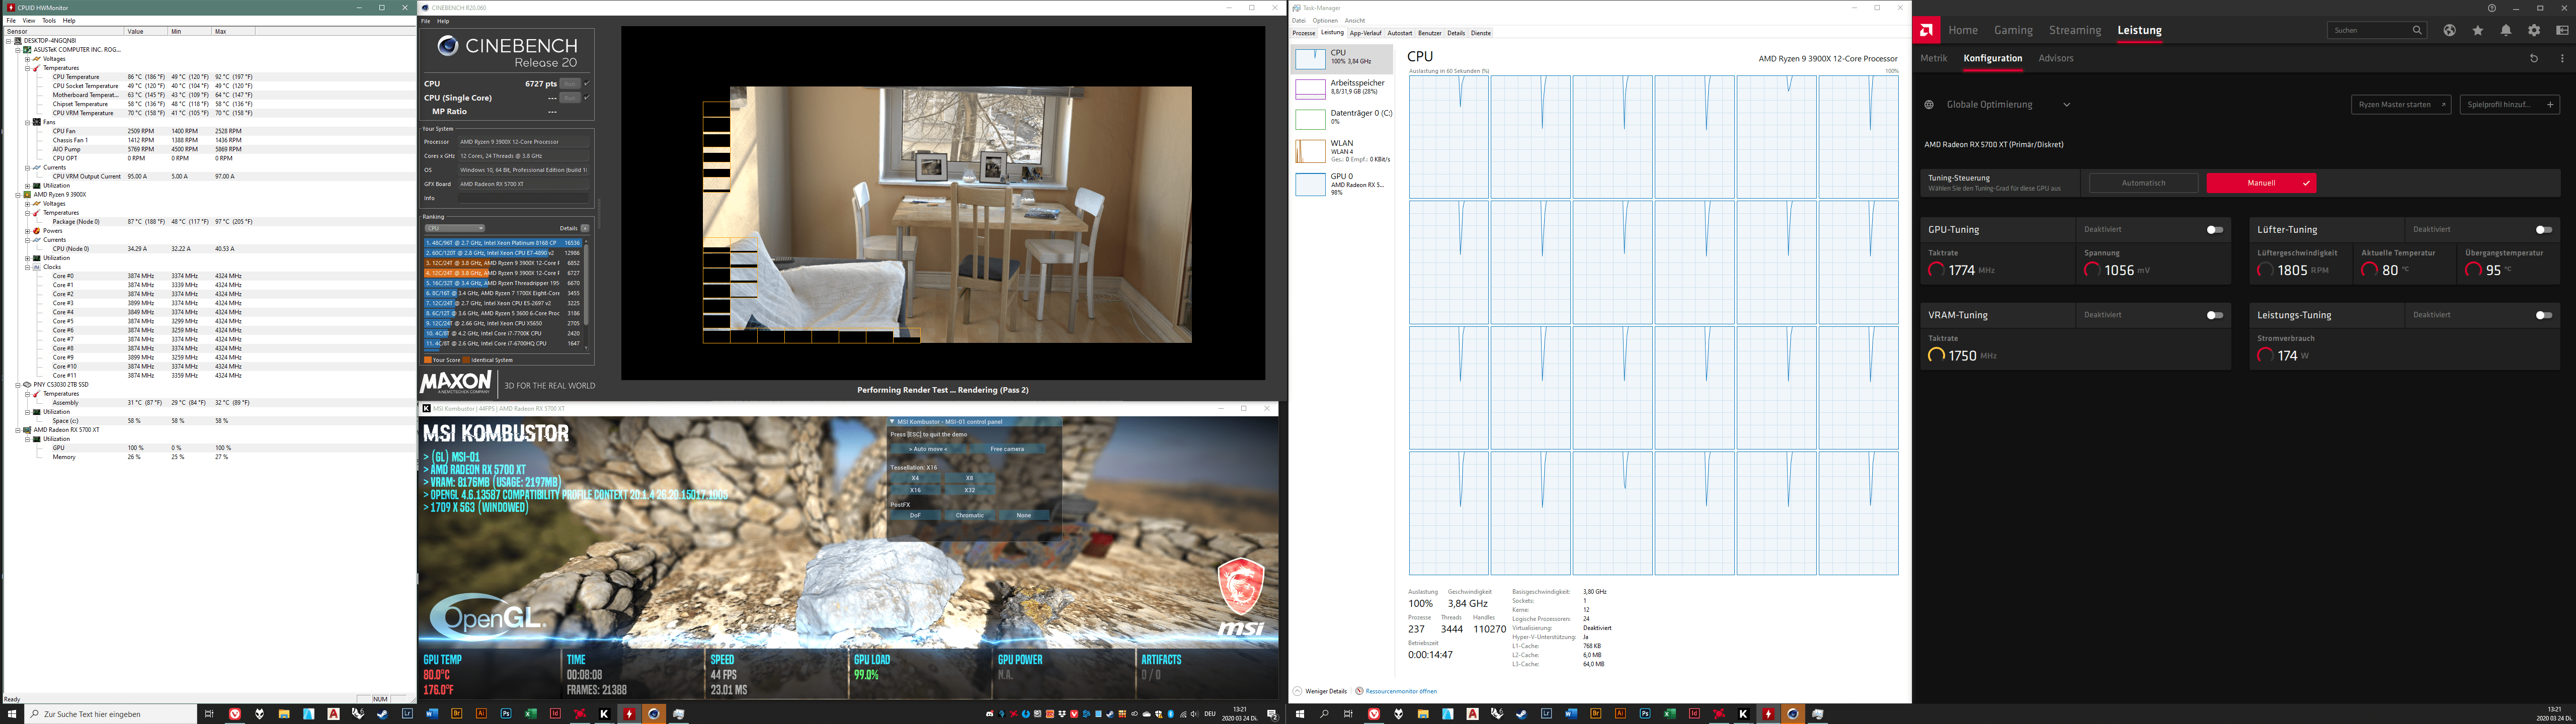Click the Windows taskbar search box

(110, 714)
